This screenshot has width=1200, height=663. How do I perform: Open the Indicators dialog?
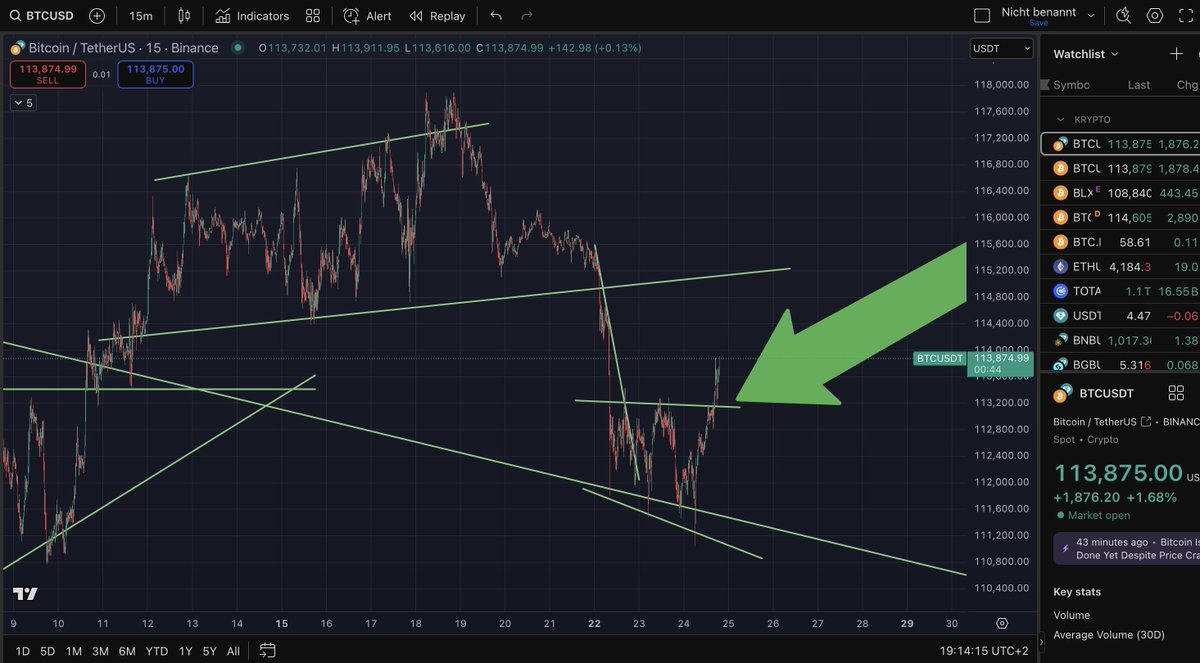(x=252, y=16)
